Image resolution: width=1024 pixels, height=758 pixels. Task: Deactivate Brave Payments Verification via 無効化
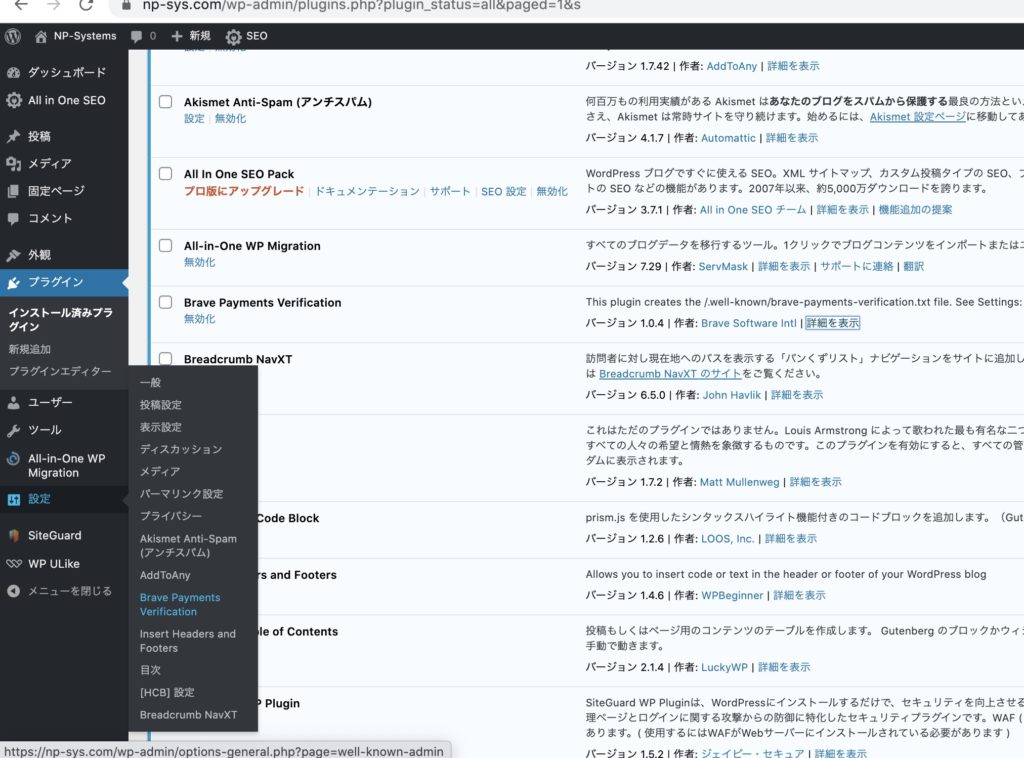point(200,319)
